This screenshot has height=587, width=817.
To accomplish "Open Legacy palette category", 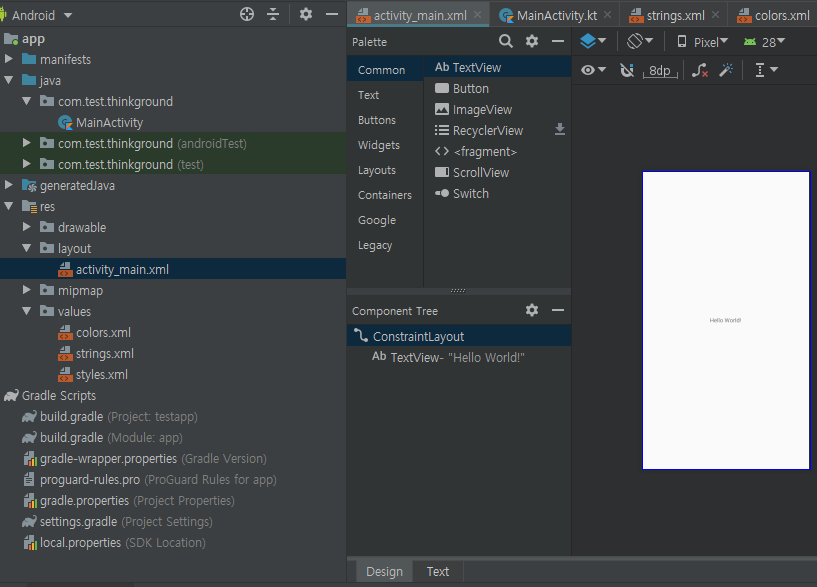I will [385, 245].
